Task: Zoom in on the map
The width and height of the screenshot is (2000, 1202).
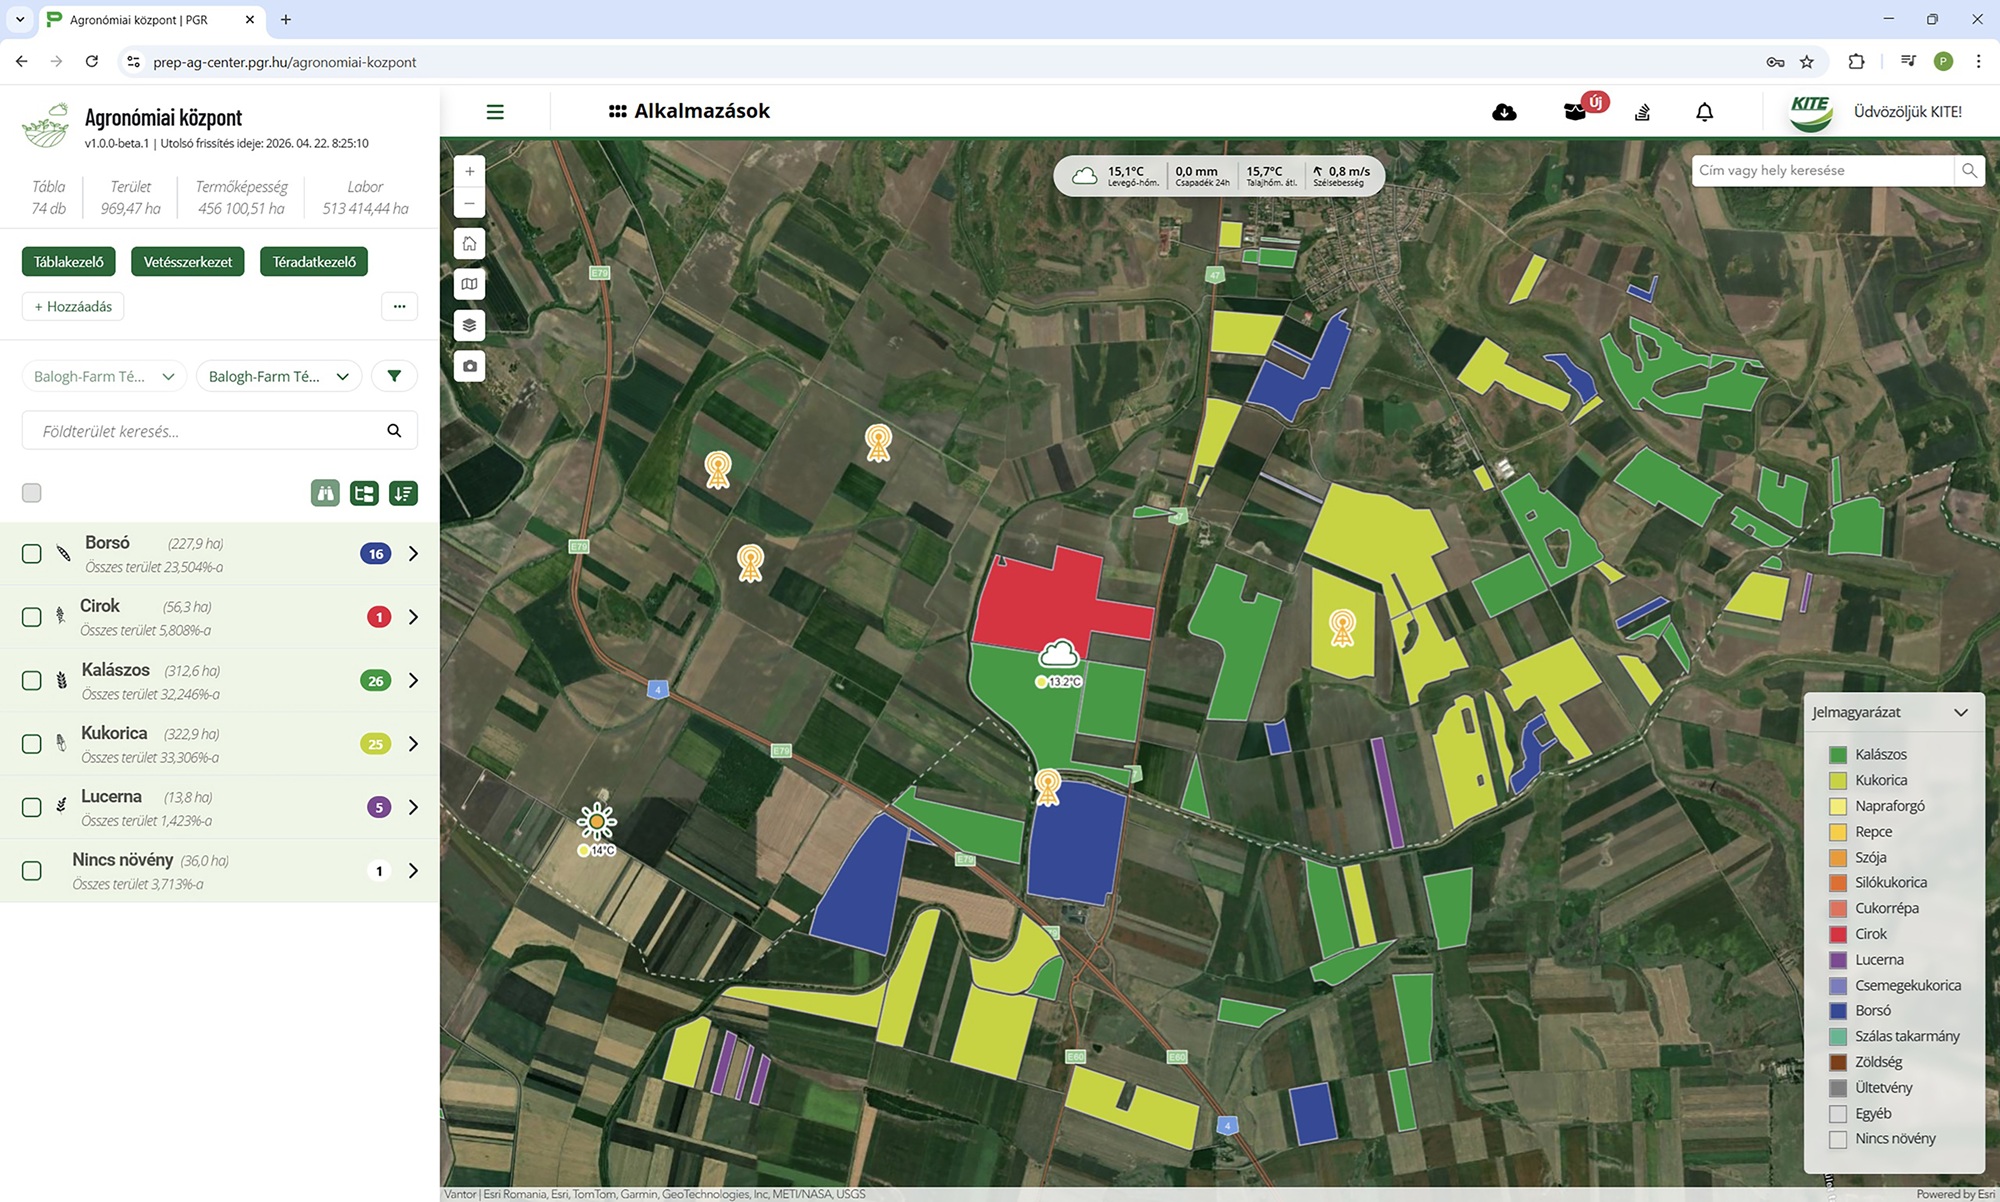Action: [469, 171]
